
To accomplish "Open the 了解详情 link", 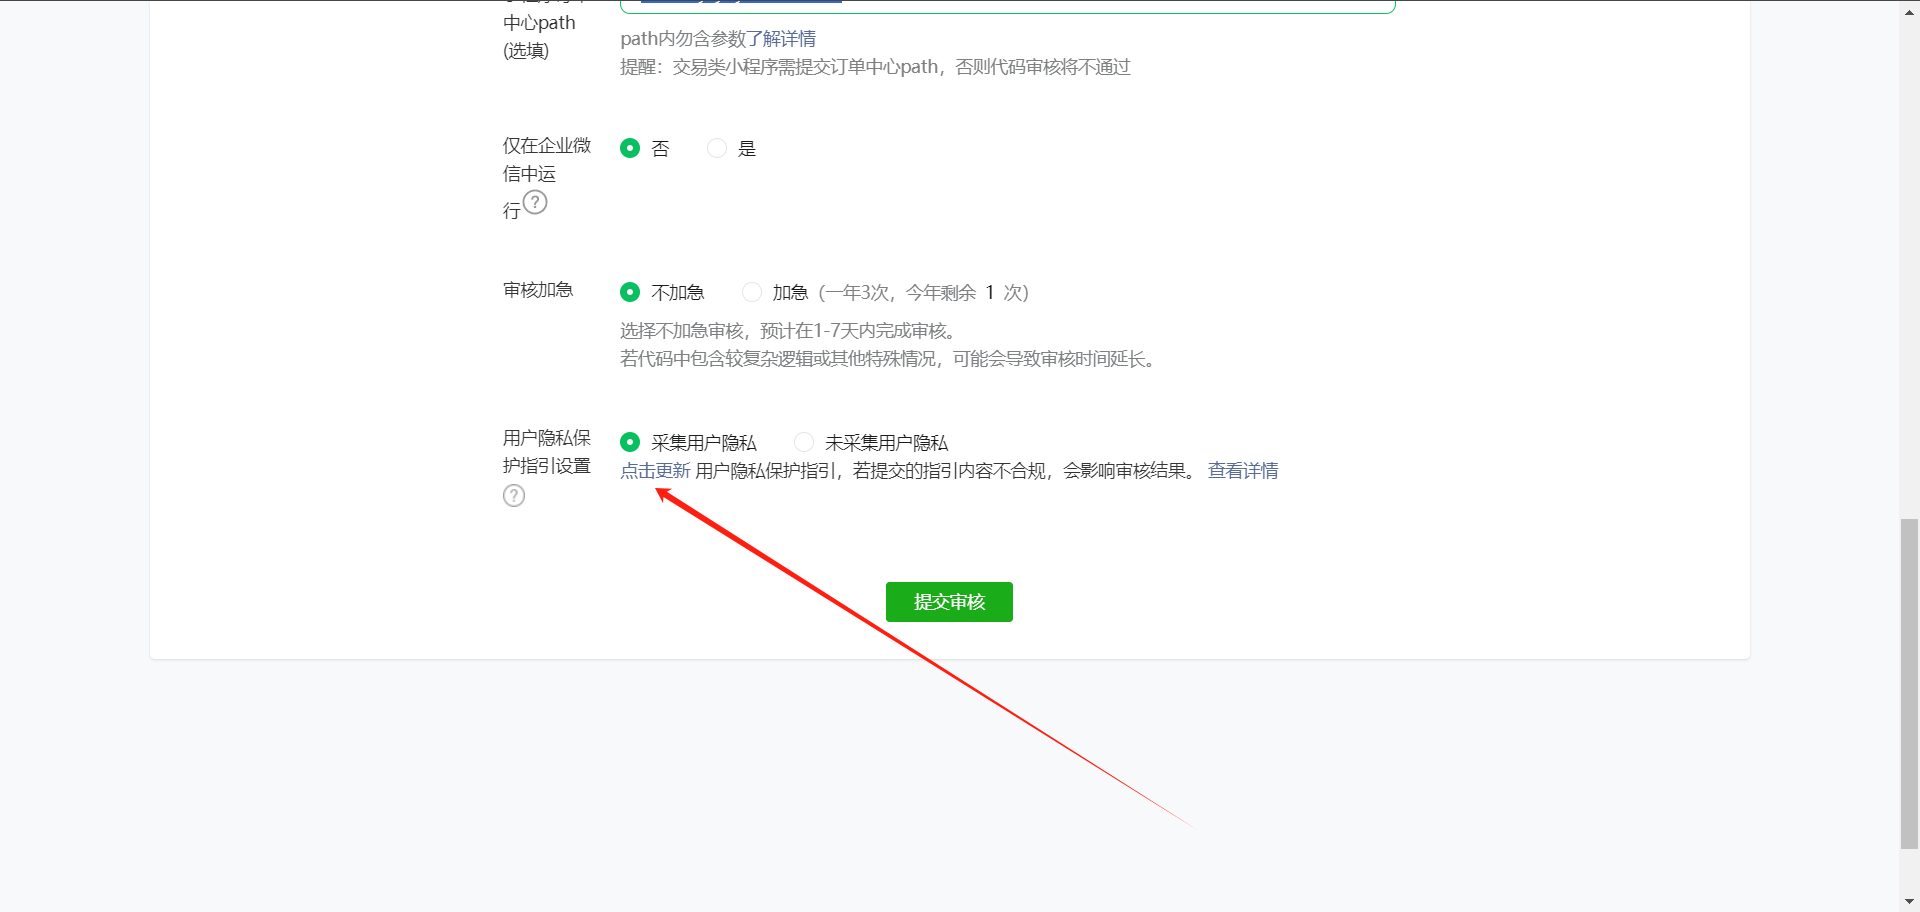I will (789, 39).
